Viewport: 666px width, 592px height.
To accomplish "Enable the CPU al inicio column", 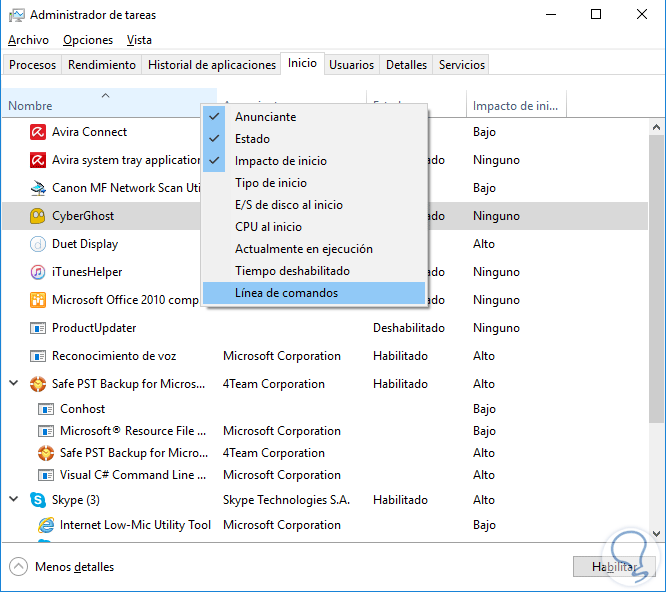I will coord(314,227).
